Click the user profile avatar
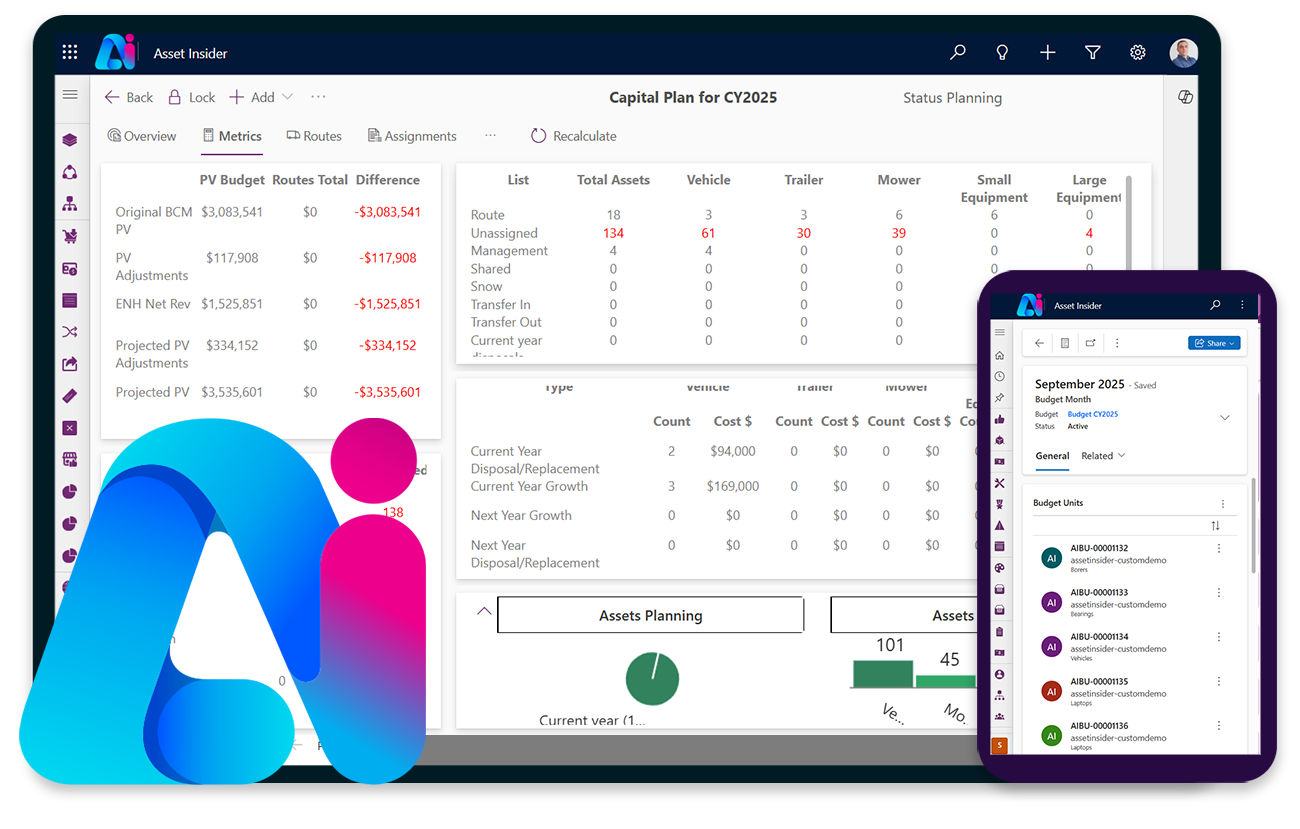The width and height of the screenshot is (1300, 829). click(1183, 53)
